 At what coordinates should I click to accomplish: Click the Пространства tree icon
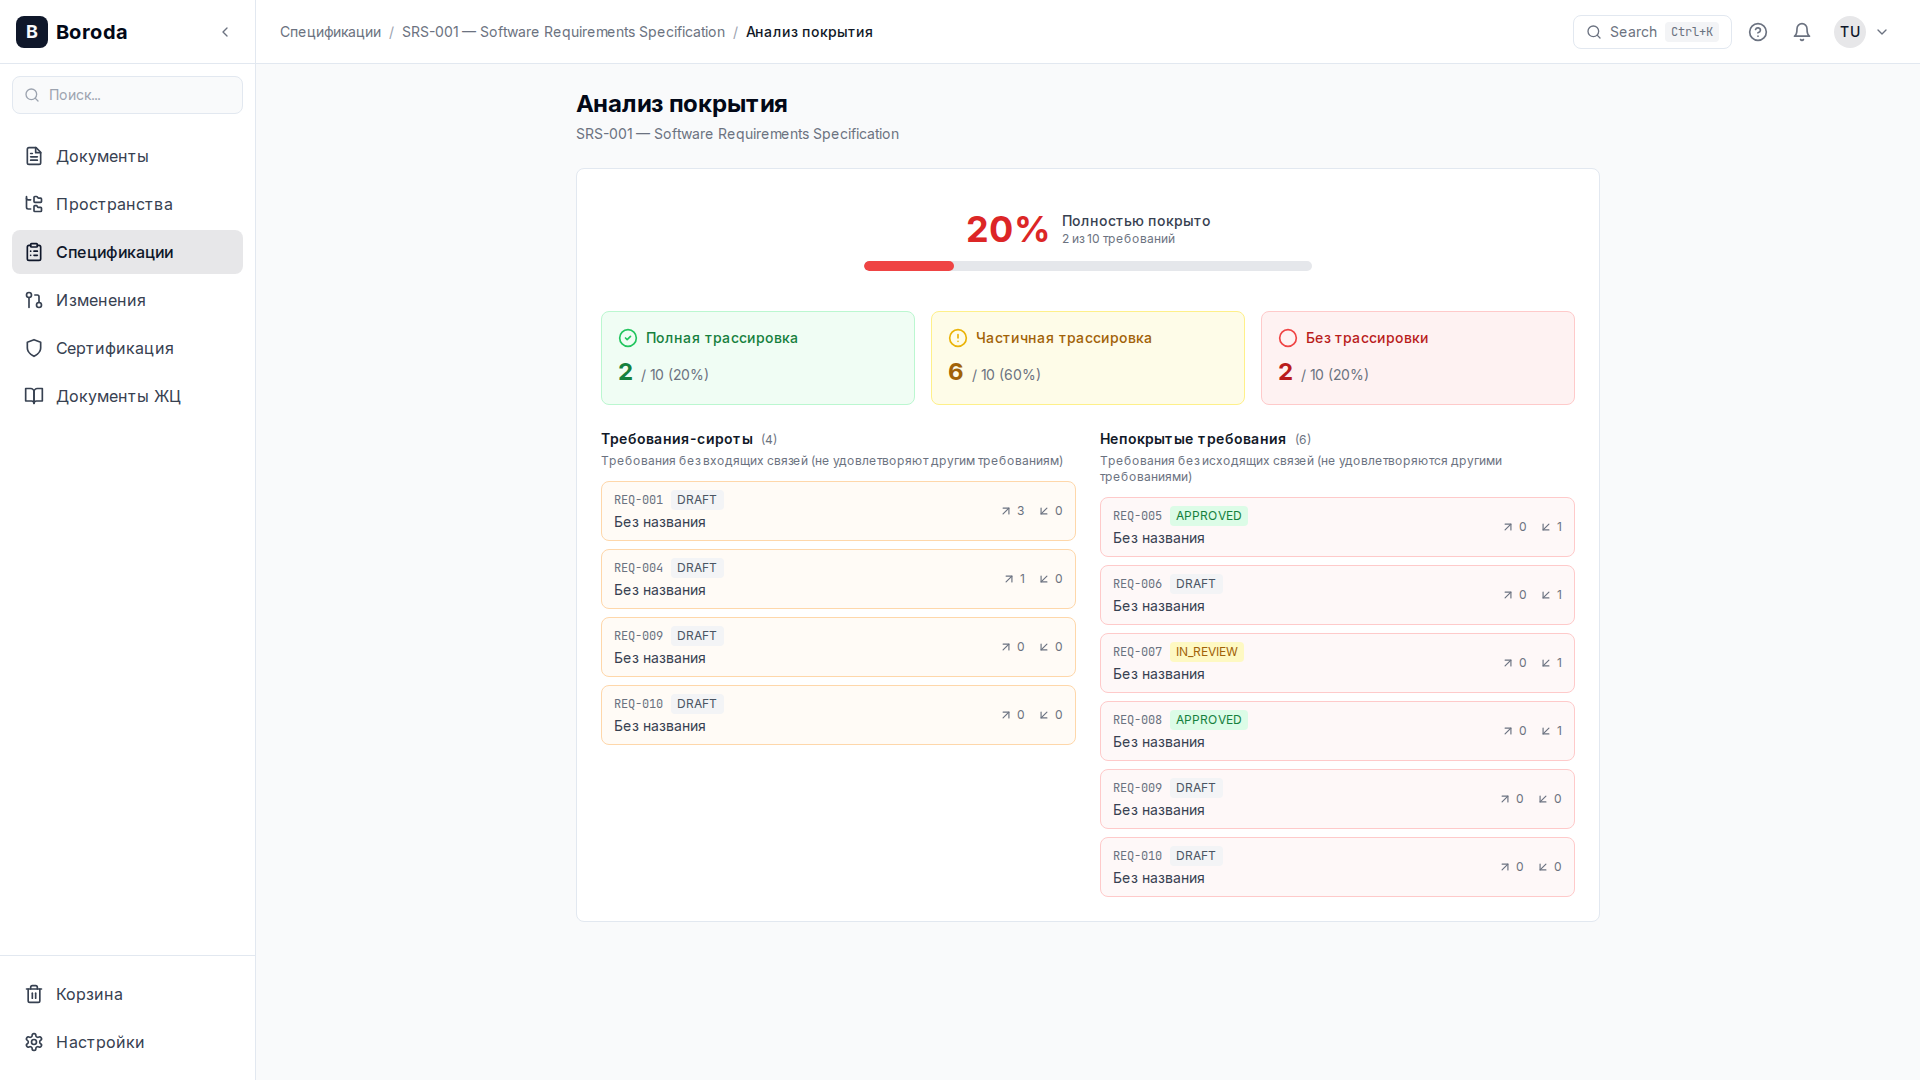coord(34,204)
